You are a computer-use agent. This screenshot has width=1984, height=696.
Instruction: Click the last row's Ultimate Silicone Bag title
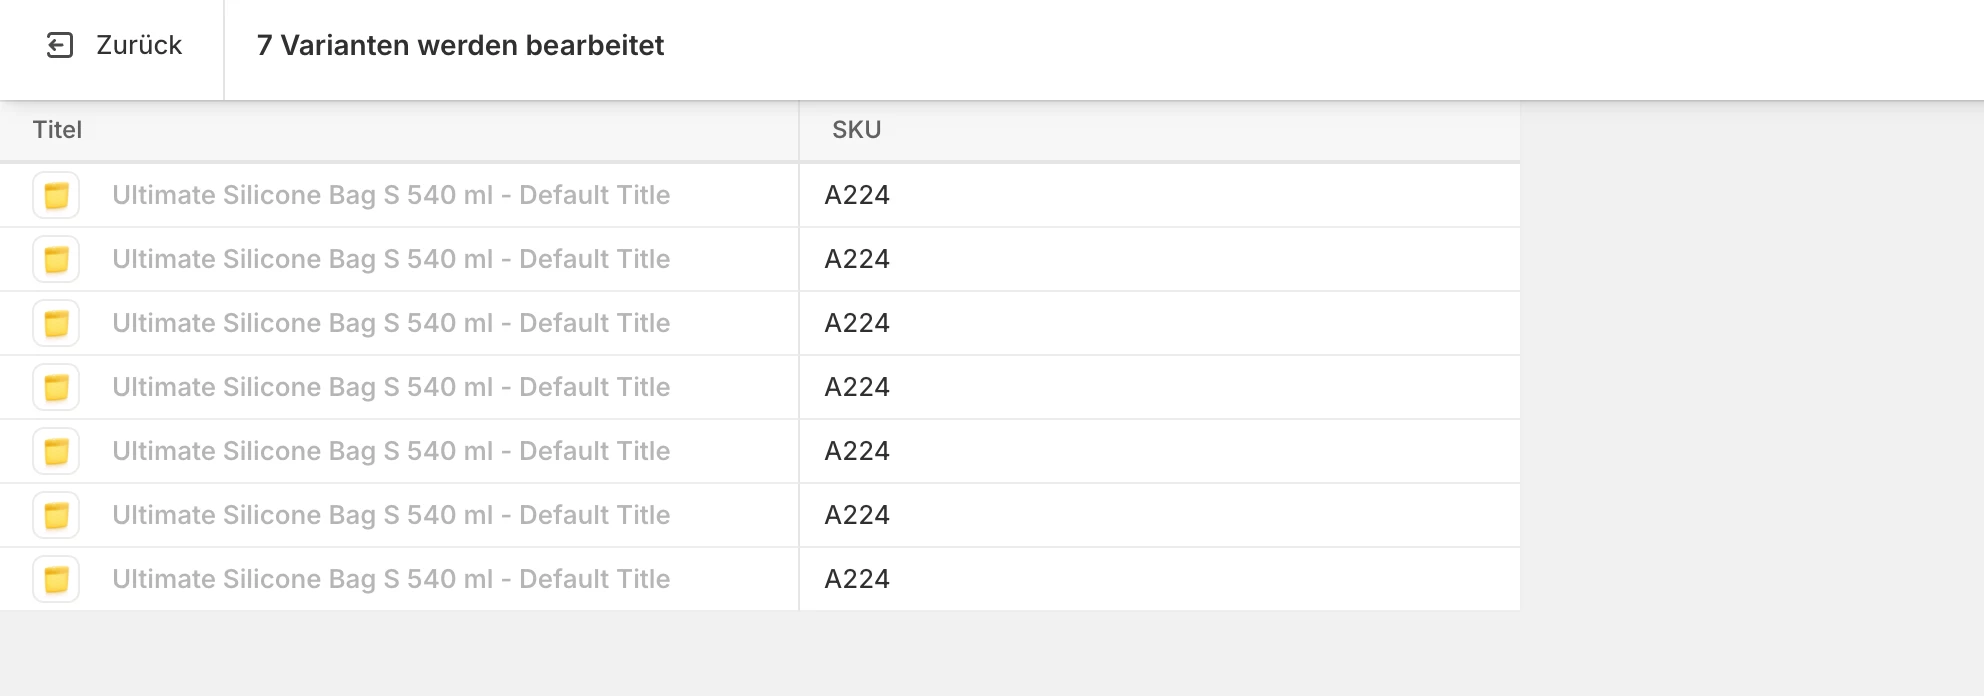click(x=391, y=579)
